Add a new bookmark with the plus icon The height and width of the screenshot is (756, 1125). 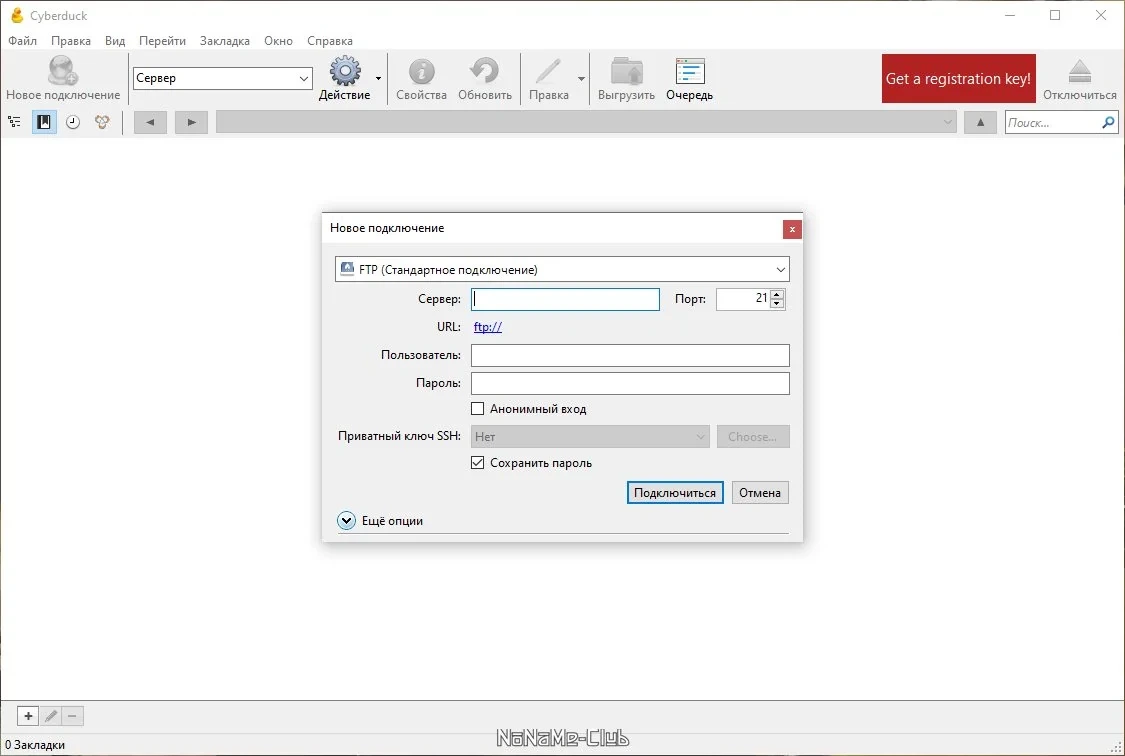(28, 716)
